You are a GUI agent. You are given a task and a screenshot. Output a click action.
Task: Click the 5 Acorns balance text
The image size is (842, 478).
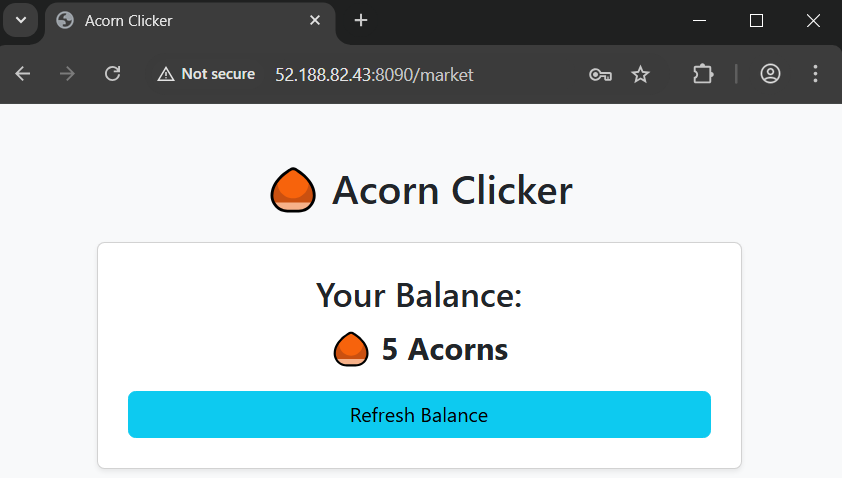444,349
